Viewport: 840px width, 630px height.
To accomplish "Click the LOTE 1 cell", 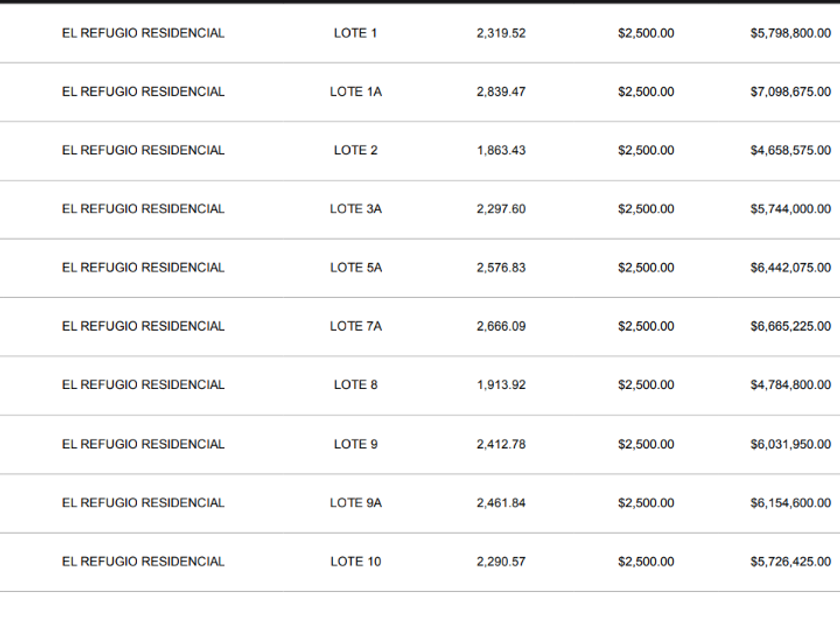I will [x=355, y=33].
